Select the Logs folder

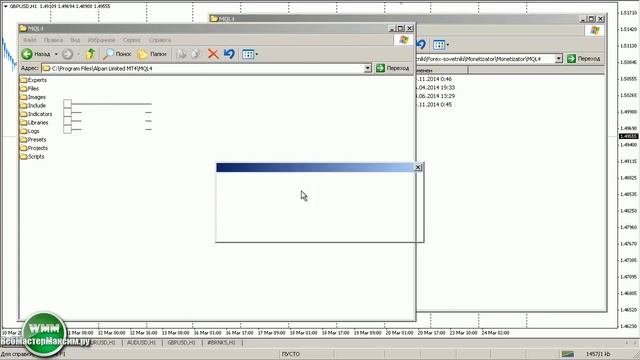point(30,131)
